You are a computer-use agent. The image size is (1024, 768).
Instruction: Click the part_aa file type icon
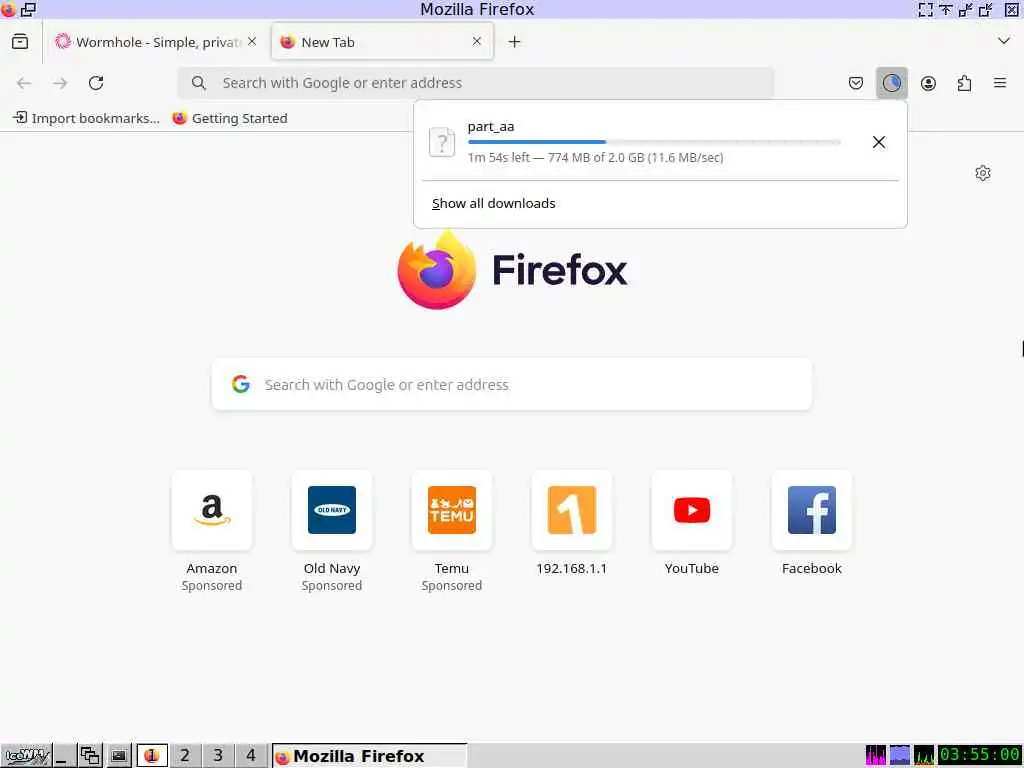point(442,142)
